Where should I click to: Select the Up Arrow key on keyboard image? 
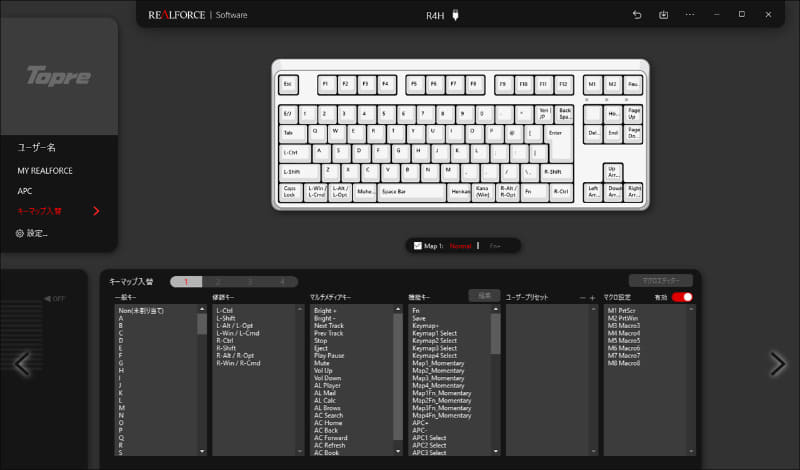pos(612,172)
